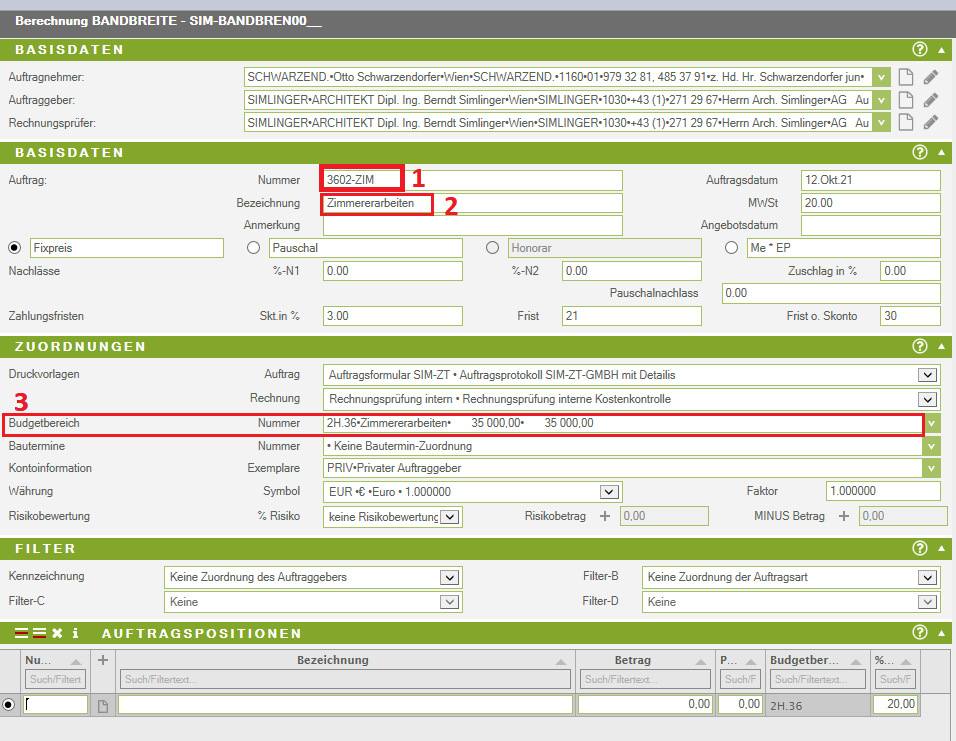This screenshot has height=741, width=956.
Task: Click the plus icon beside Risikobetrag
Action: tap(604, 516)
